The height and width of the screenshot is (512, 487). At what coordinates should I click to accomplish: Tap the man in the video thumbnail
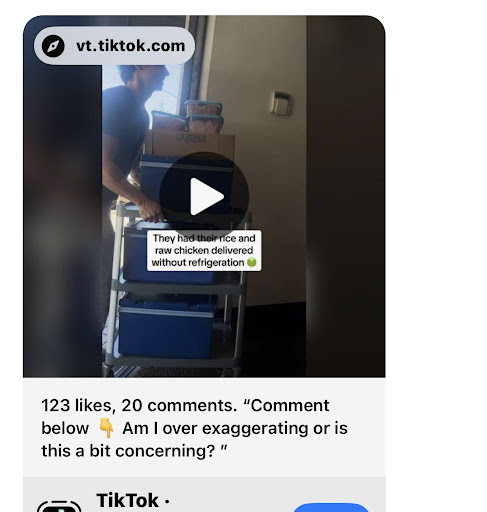[x=132, y=133]
